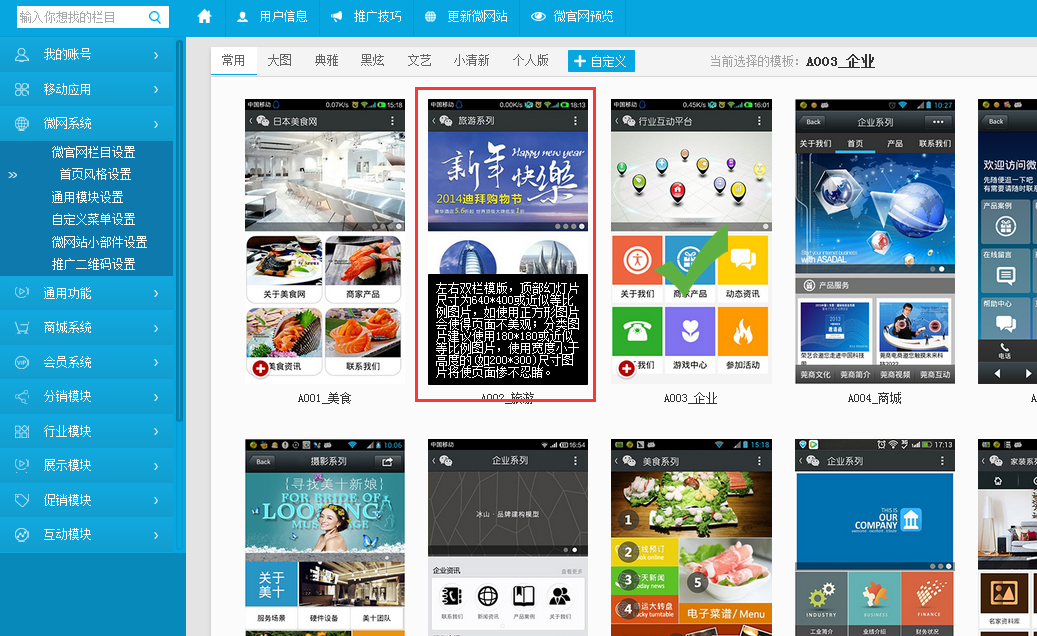Screen dimensions: 1037x636
Task: Open 商城系统 shopping cart menu
Action: coord(88,328)
